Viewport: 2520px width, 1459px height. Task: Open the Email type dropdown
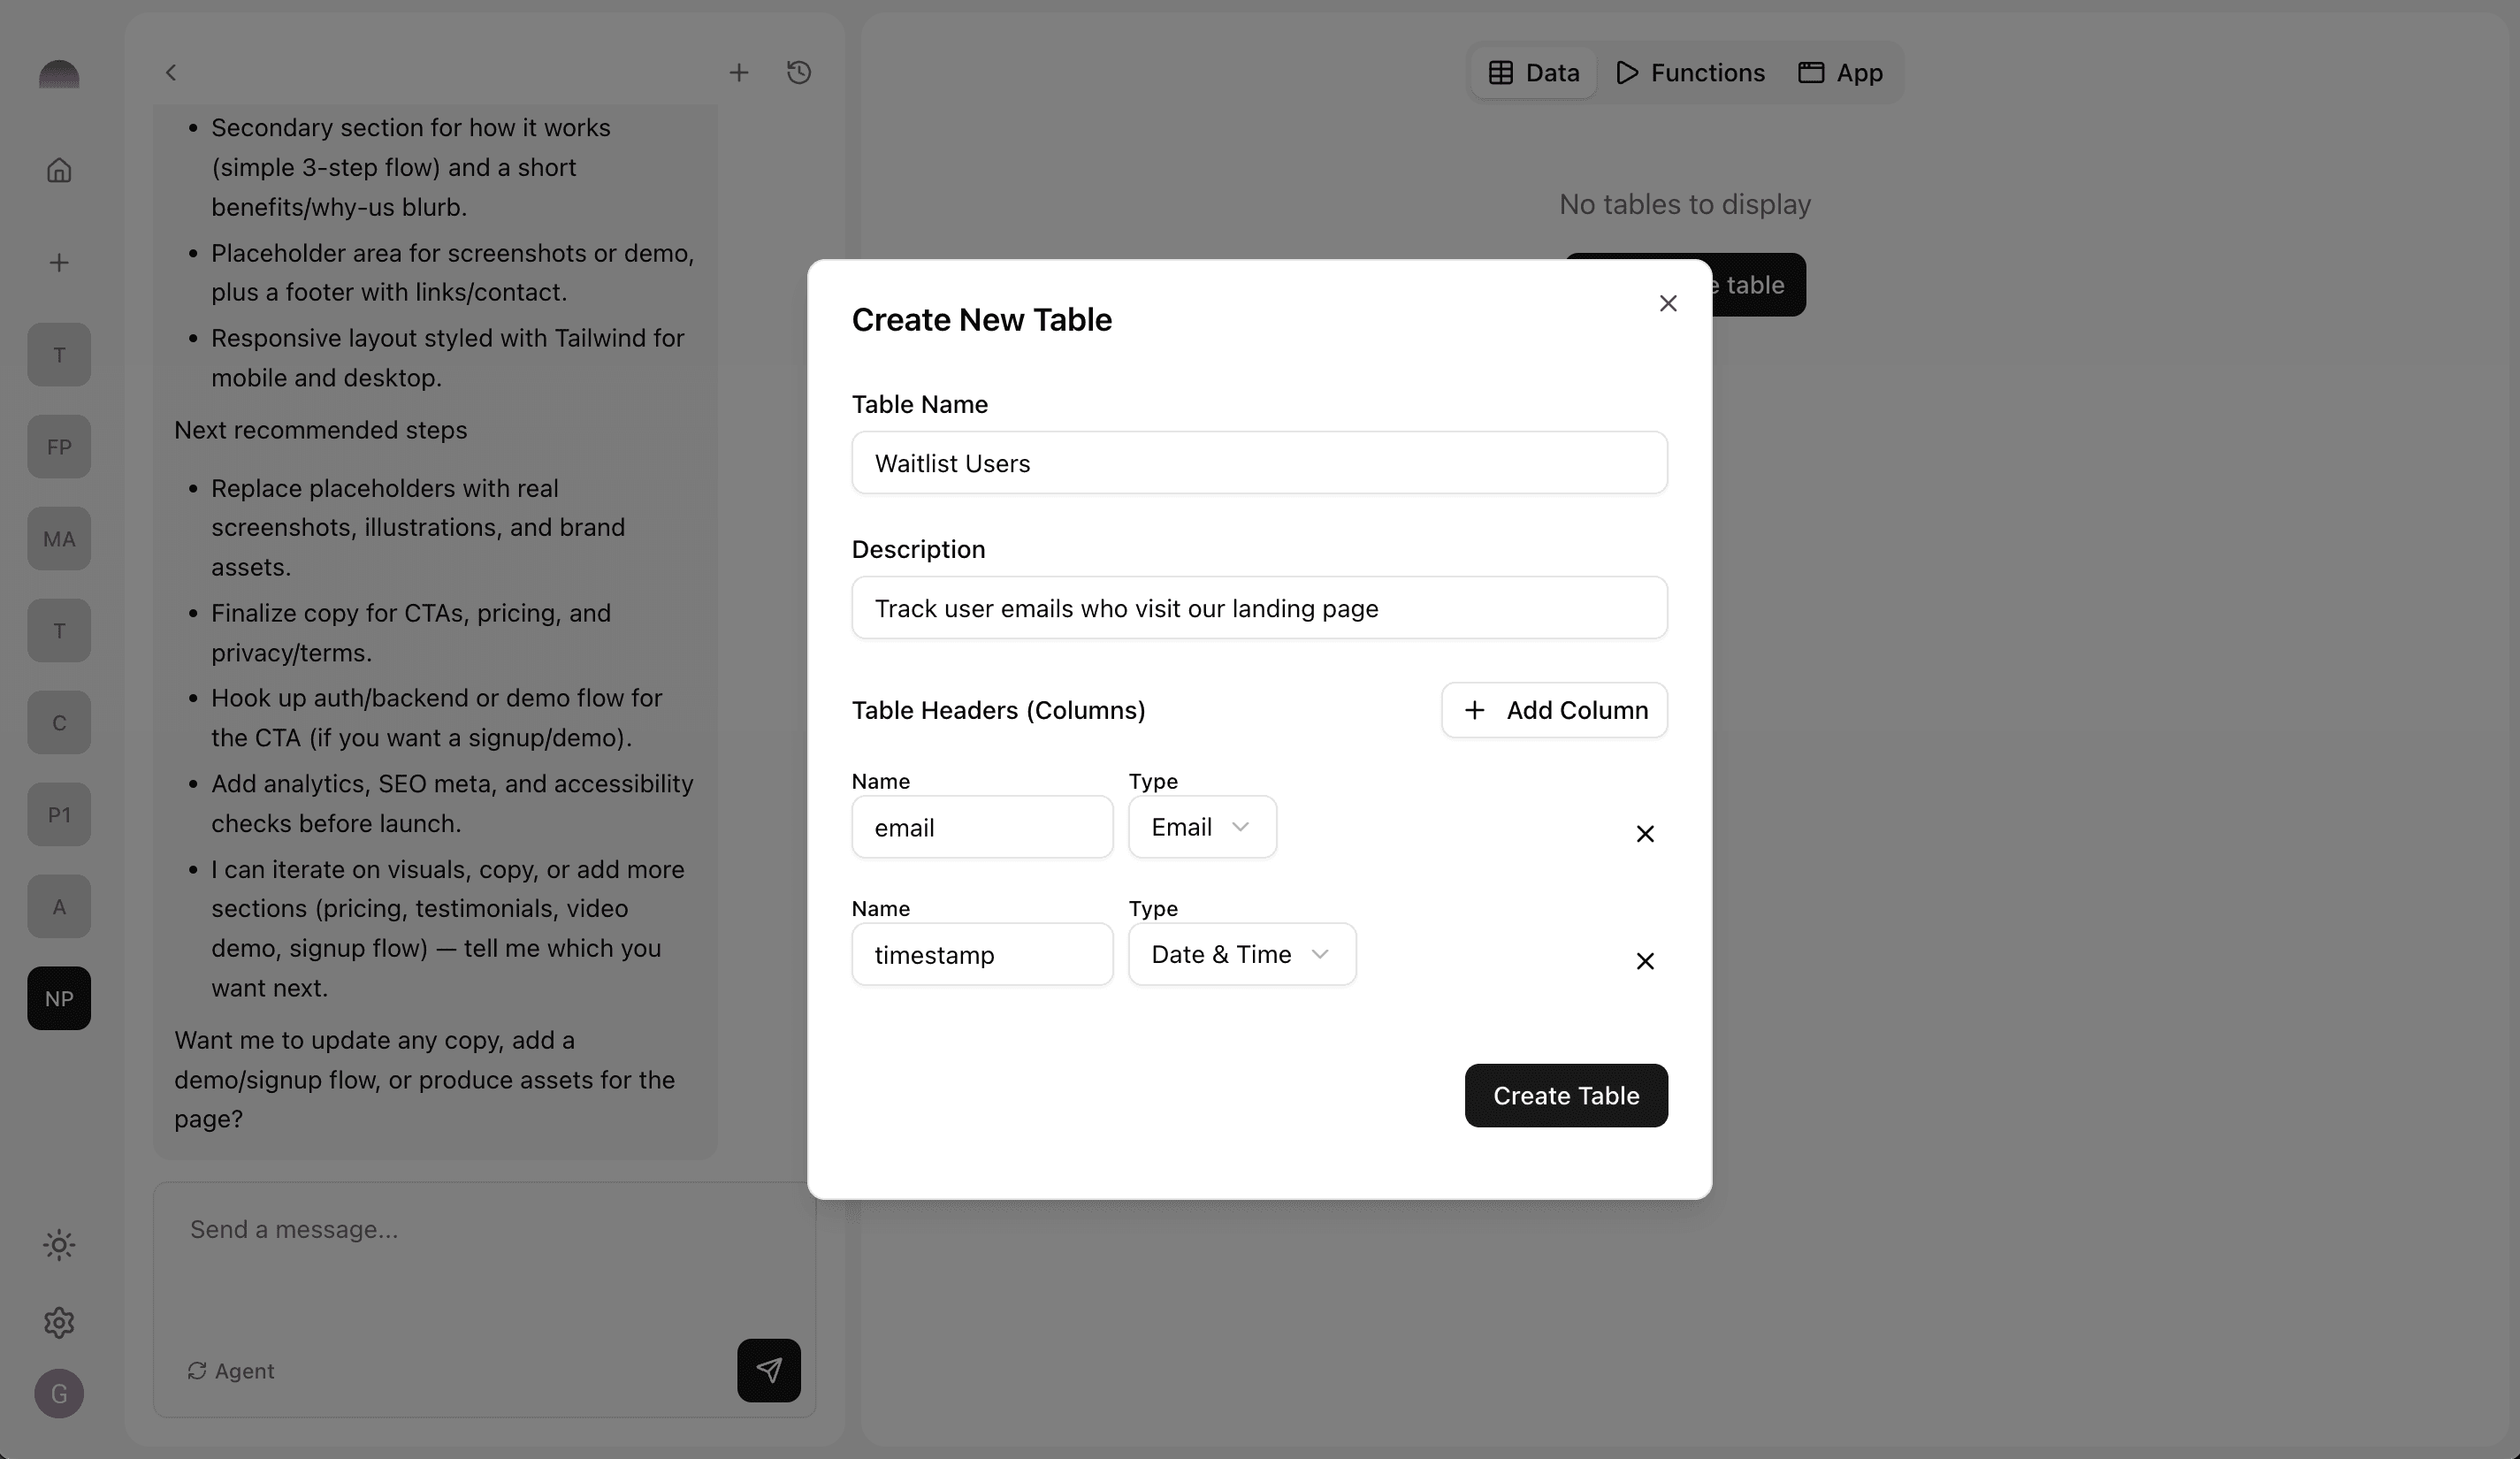click(1201, 827)
